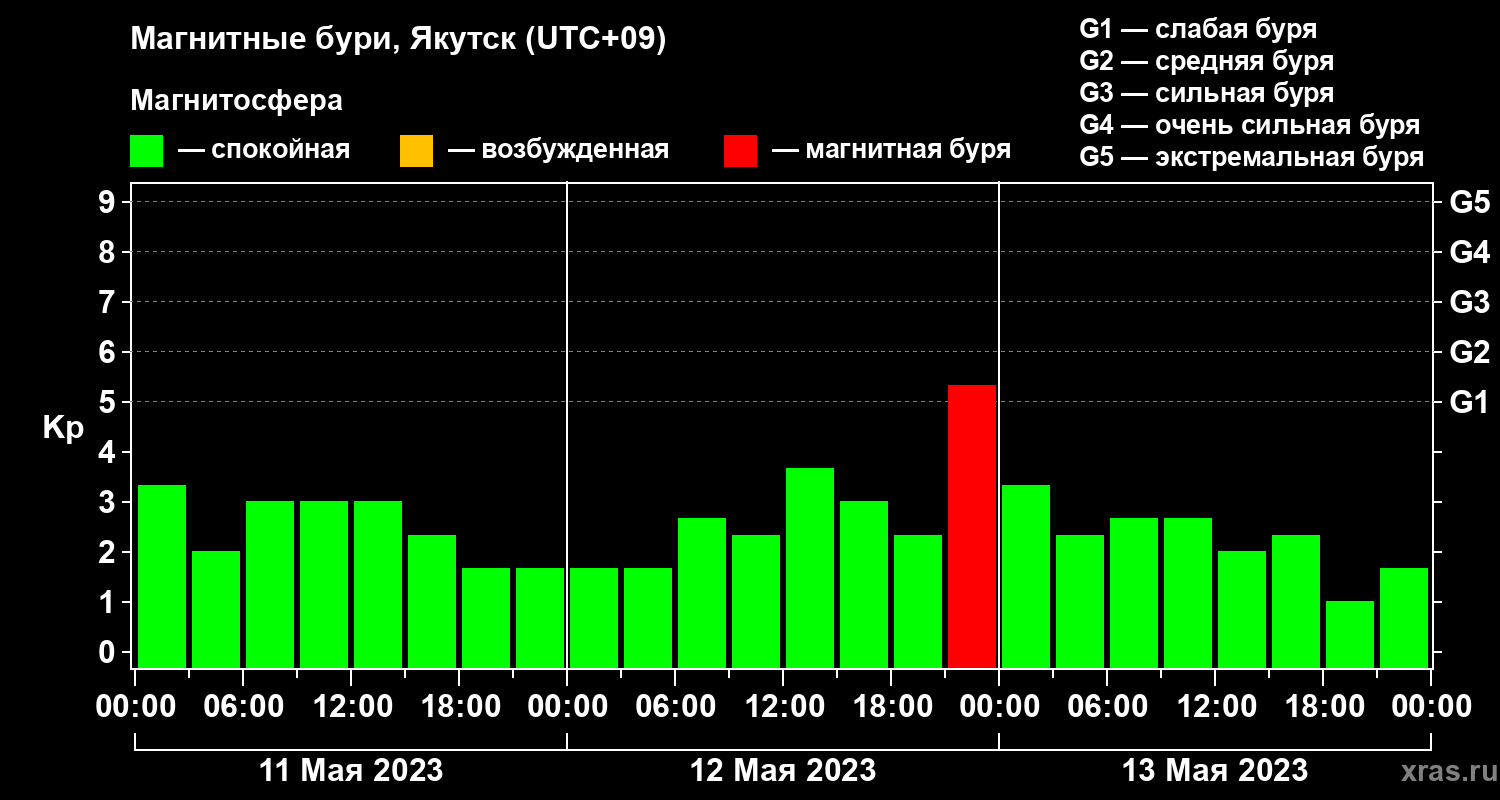Click the 'G3 — сильная буря' description
The image size is (1500, 800).
1206,93
